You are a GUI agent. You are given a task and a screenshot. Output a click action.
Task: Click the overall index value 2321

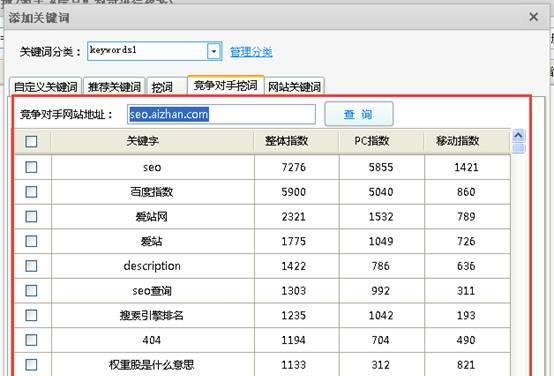[x=293, y=217]
